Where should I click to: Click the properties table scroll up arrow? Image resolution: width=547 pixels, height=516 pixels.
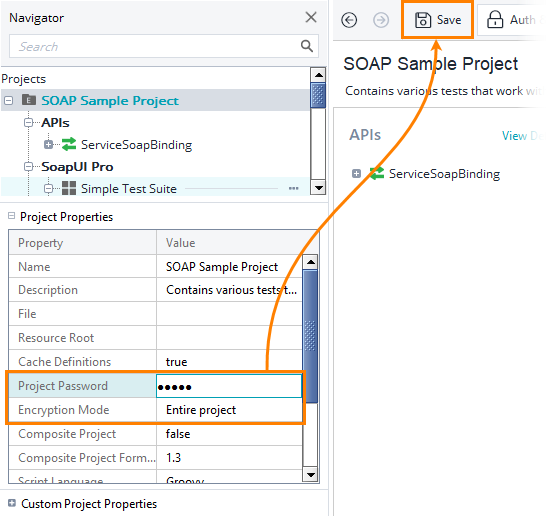[x=310, y=262]
